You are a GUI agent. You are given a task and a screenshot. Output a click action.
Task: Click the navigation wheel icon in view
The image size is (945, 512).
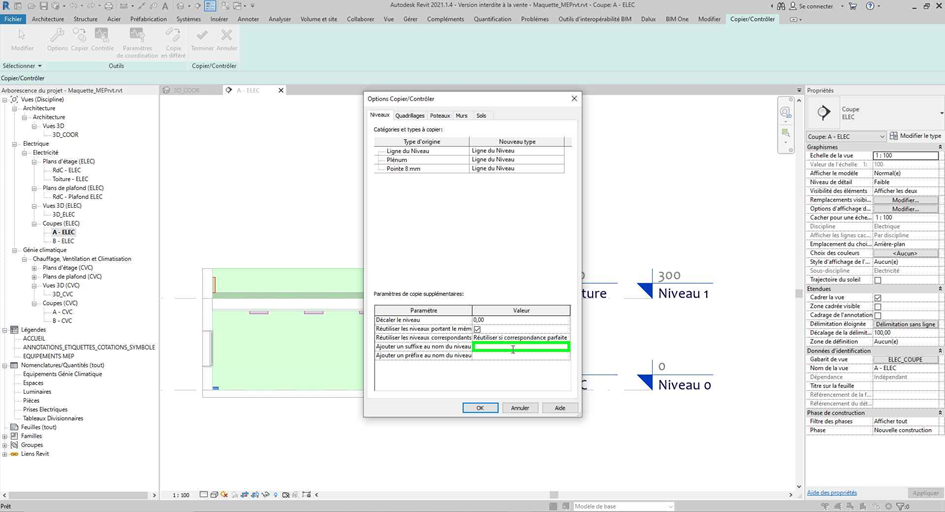[x=785, y=112]
